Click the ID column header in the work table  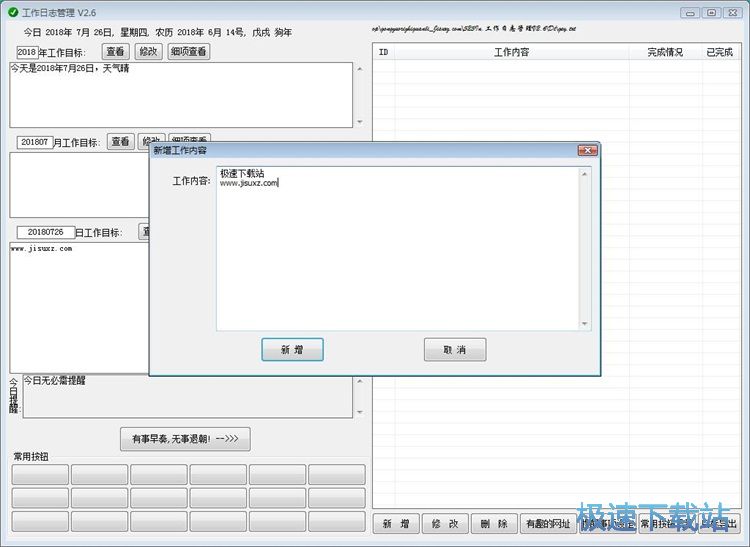[384, 52]
